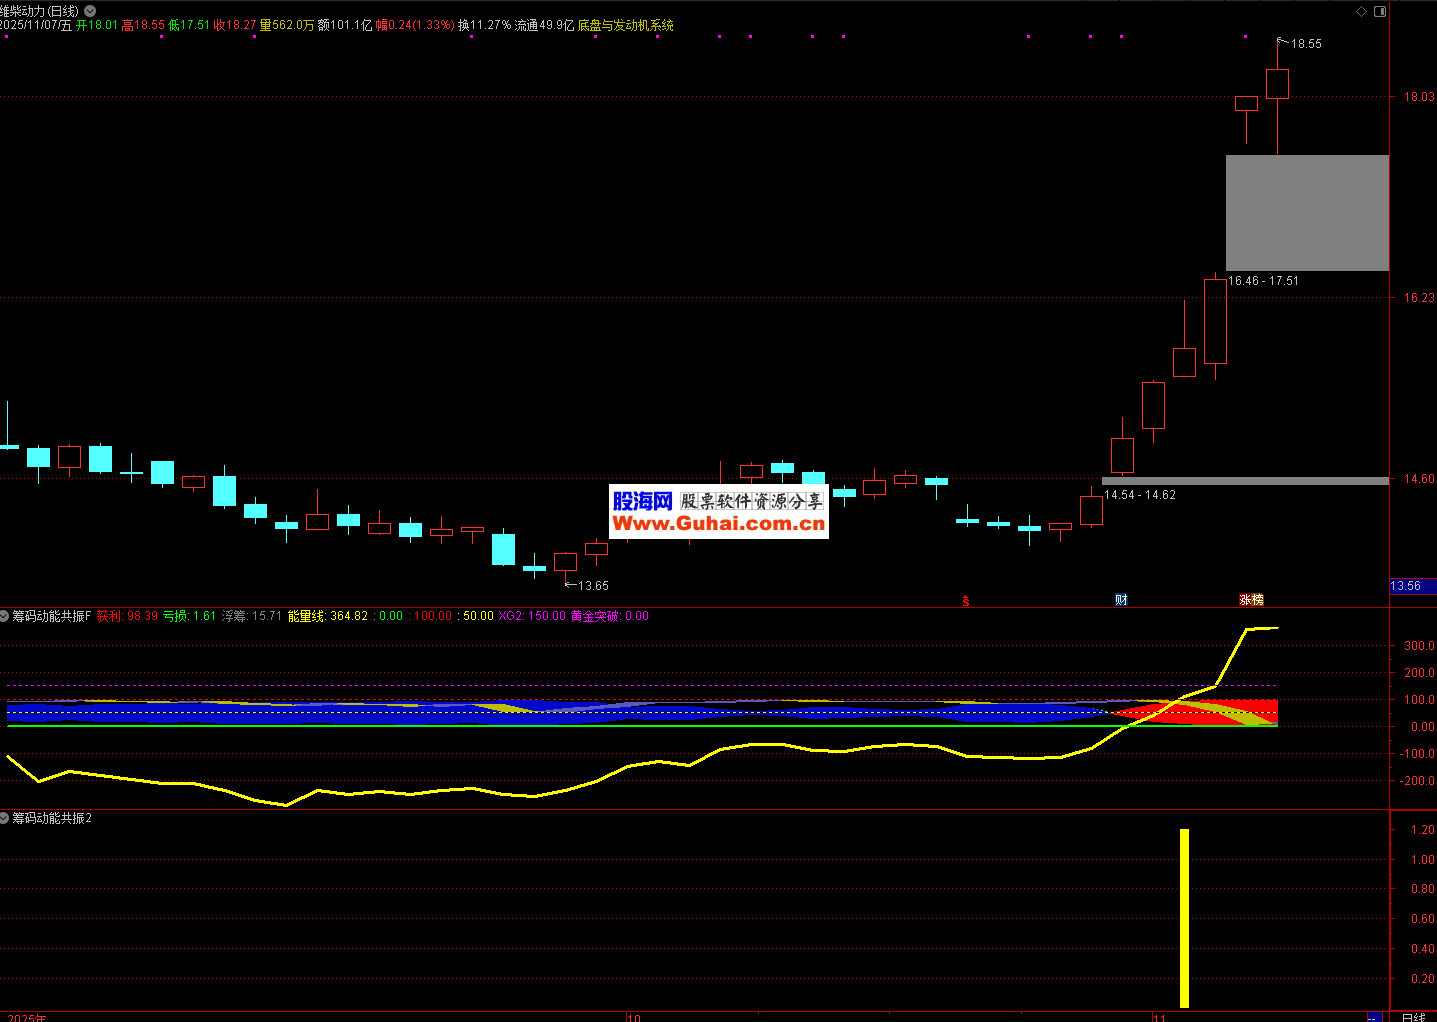This screenshot has height=1022, width=1437.
Task: Click the 13.65 low price label
Action: (593, 586)
